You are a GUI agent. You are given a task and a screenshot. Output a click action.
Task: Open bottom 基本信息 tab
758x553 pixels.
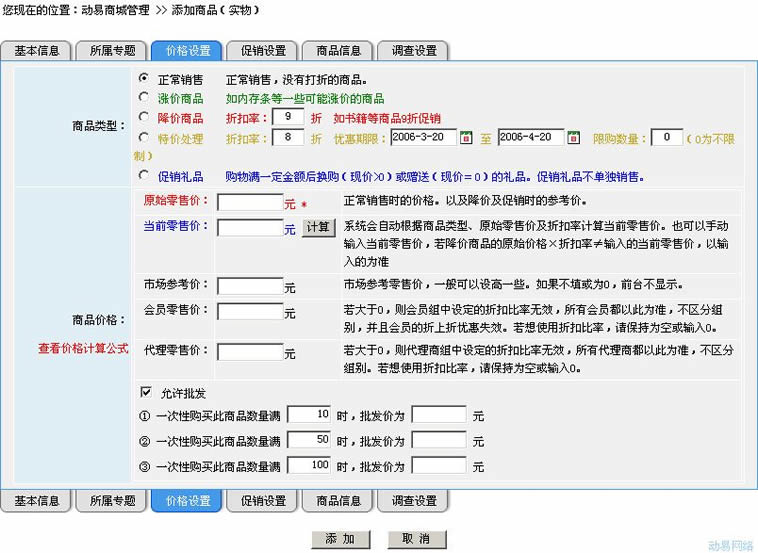point(36,501)
